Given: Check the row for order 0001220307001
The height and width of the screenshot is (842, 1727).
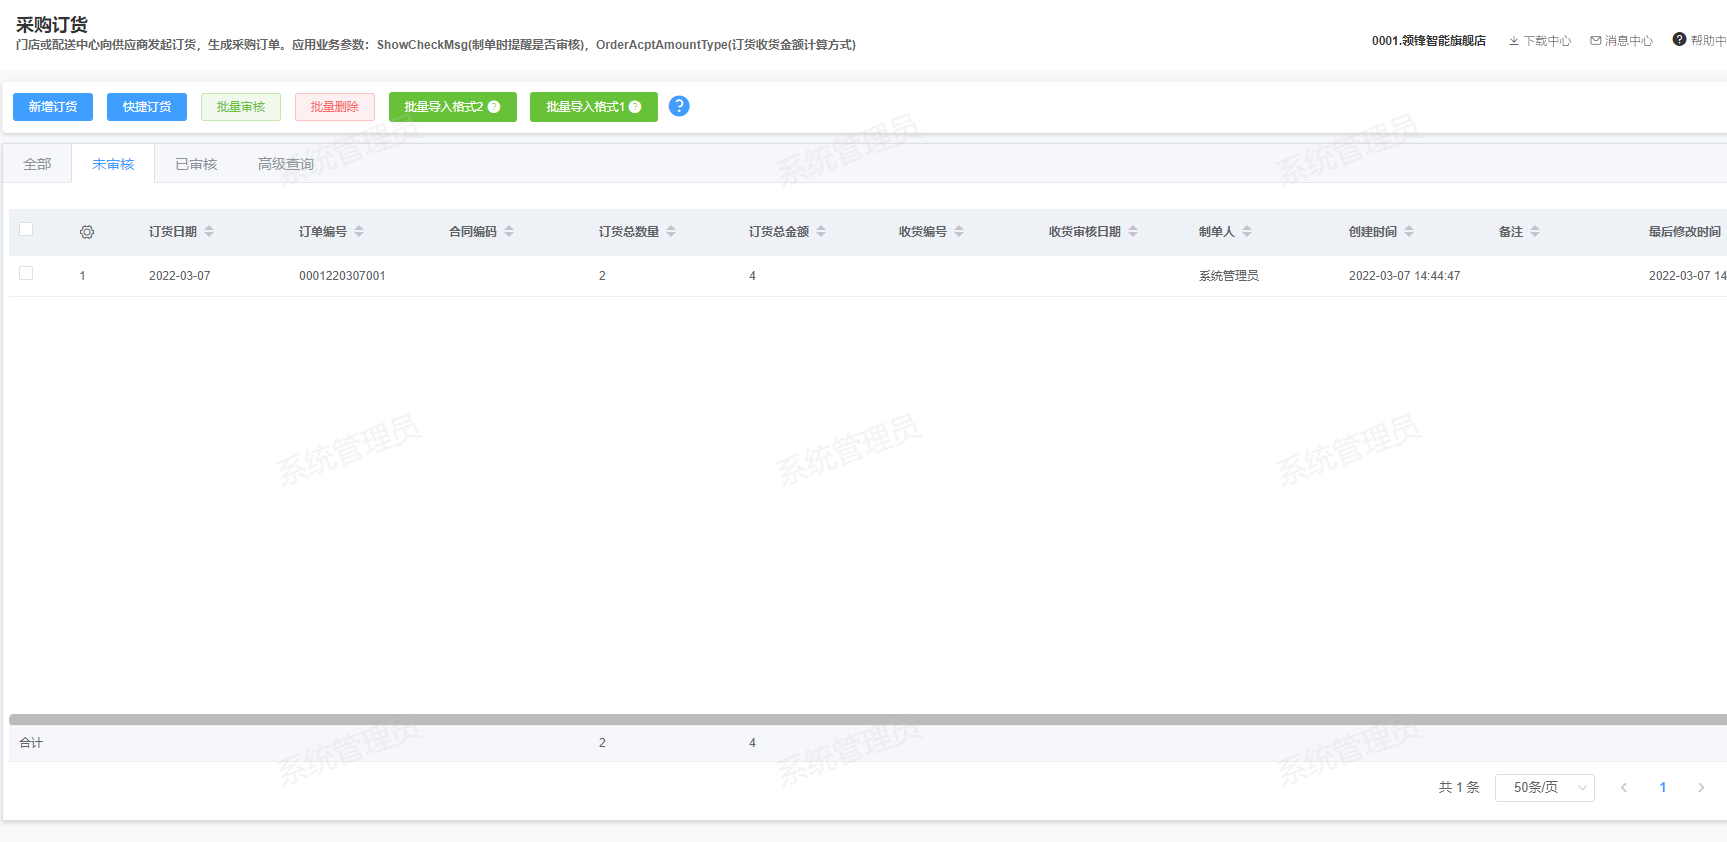Looking at the screenshot, I should pyautogui.click(x=26, y=273).
